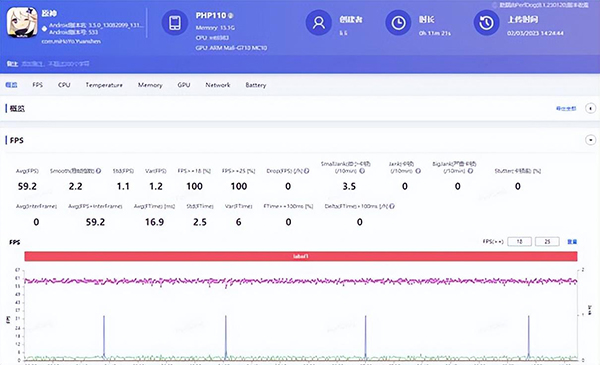The image size is (600, 365).
Task: Click the Memory 15.1G text
Action: (215, 28)
